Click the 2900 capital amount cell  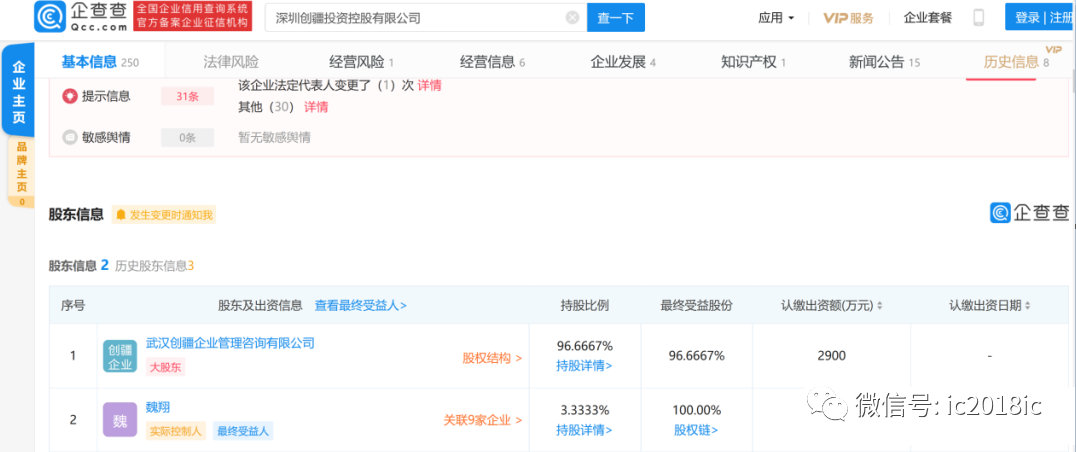(832, 356)
